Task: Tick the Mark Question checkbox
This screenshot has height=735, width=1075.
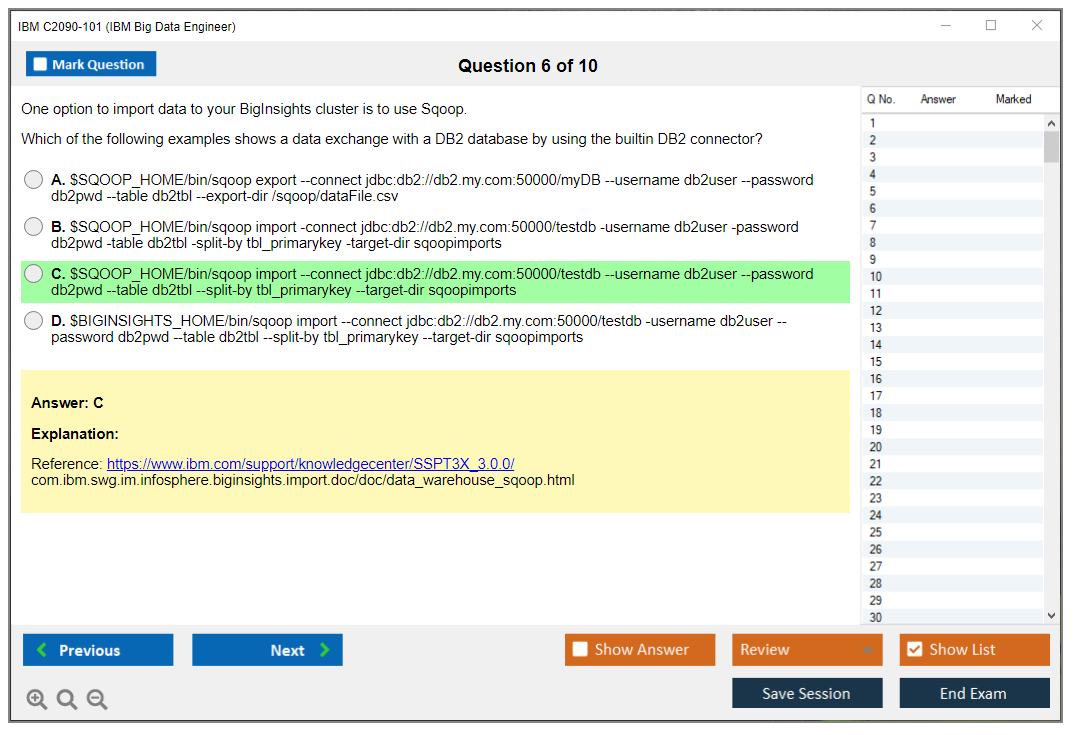Action: coord(41,65)
